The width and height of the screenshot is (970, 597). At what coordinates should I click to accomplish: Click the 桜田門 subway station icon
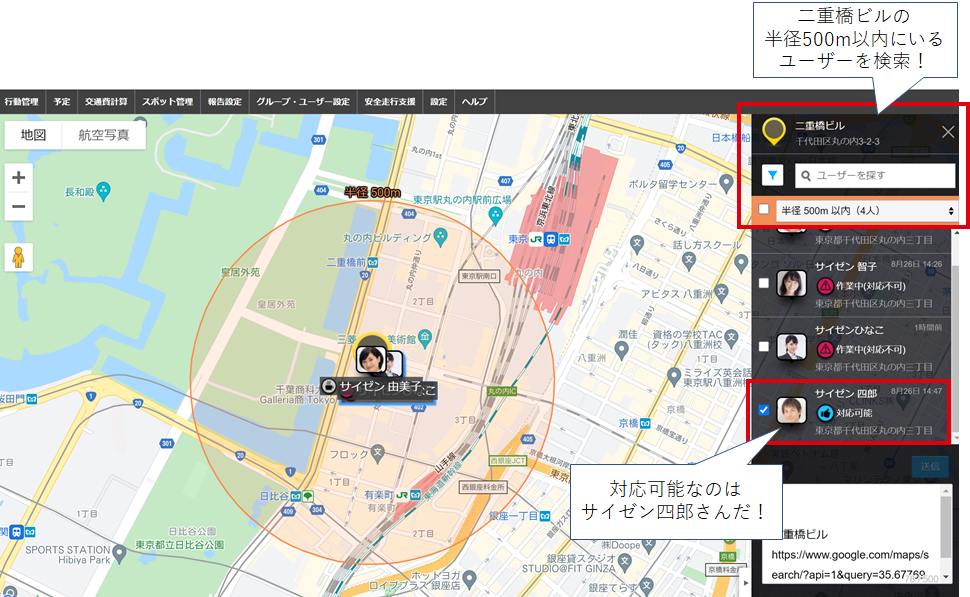point(32,399)
